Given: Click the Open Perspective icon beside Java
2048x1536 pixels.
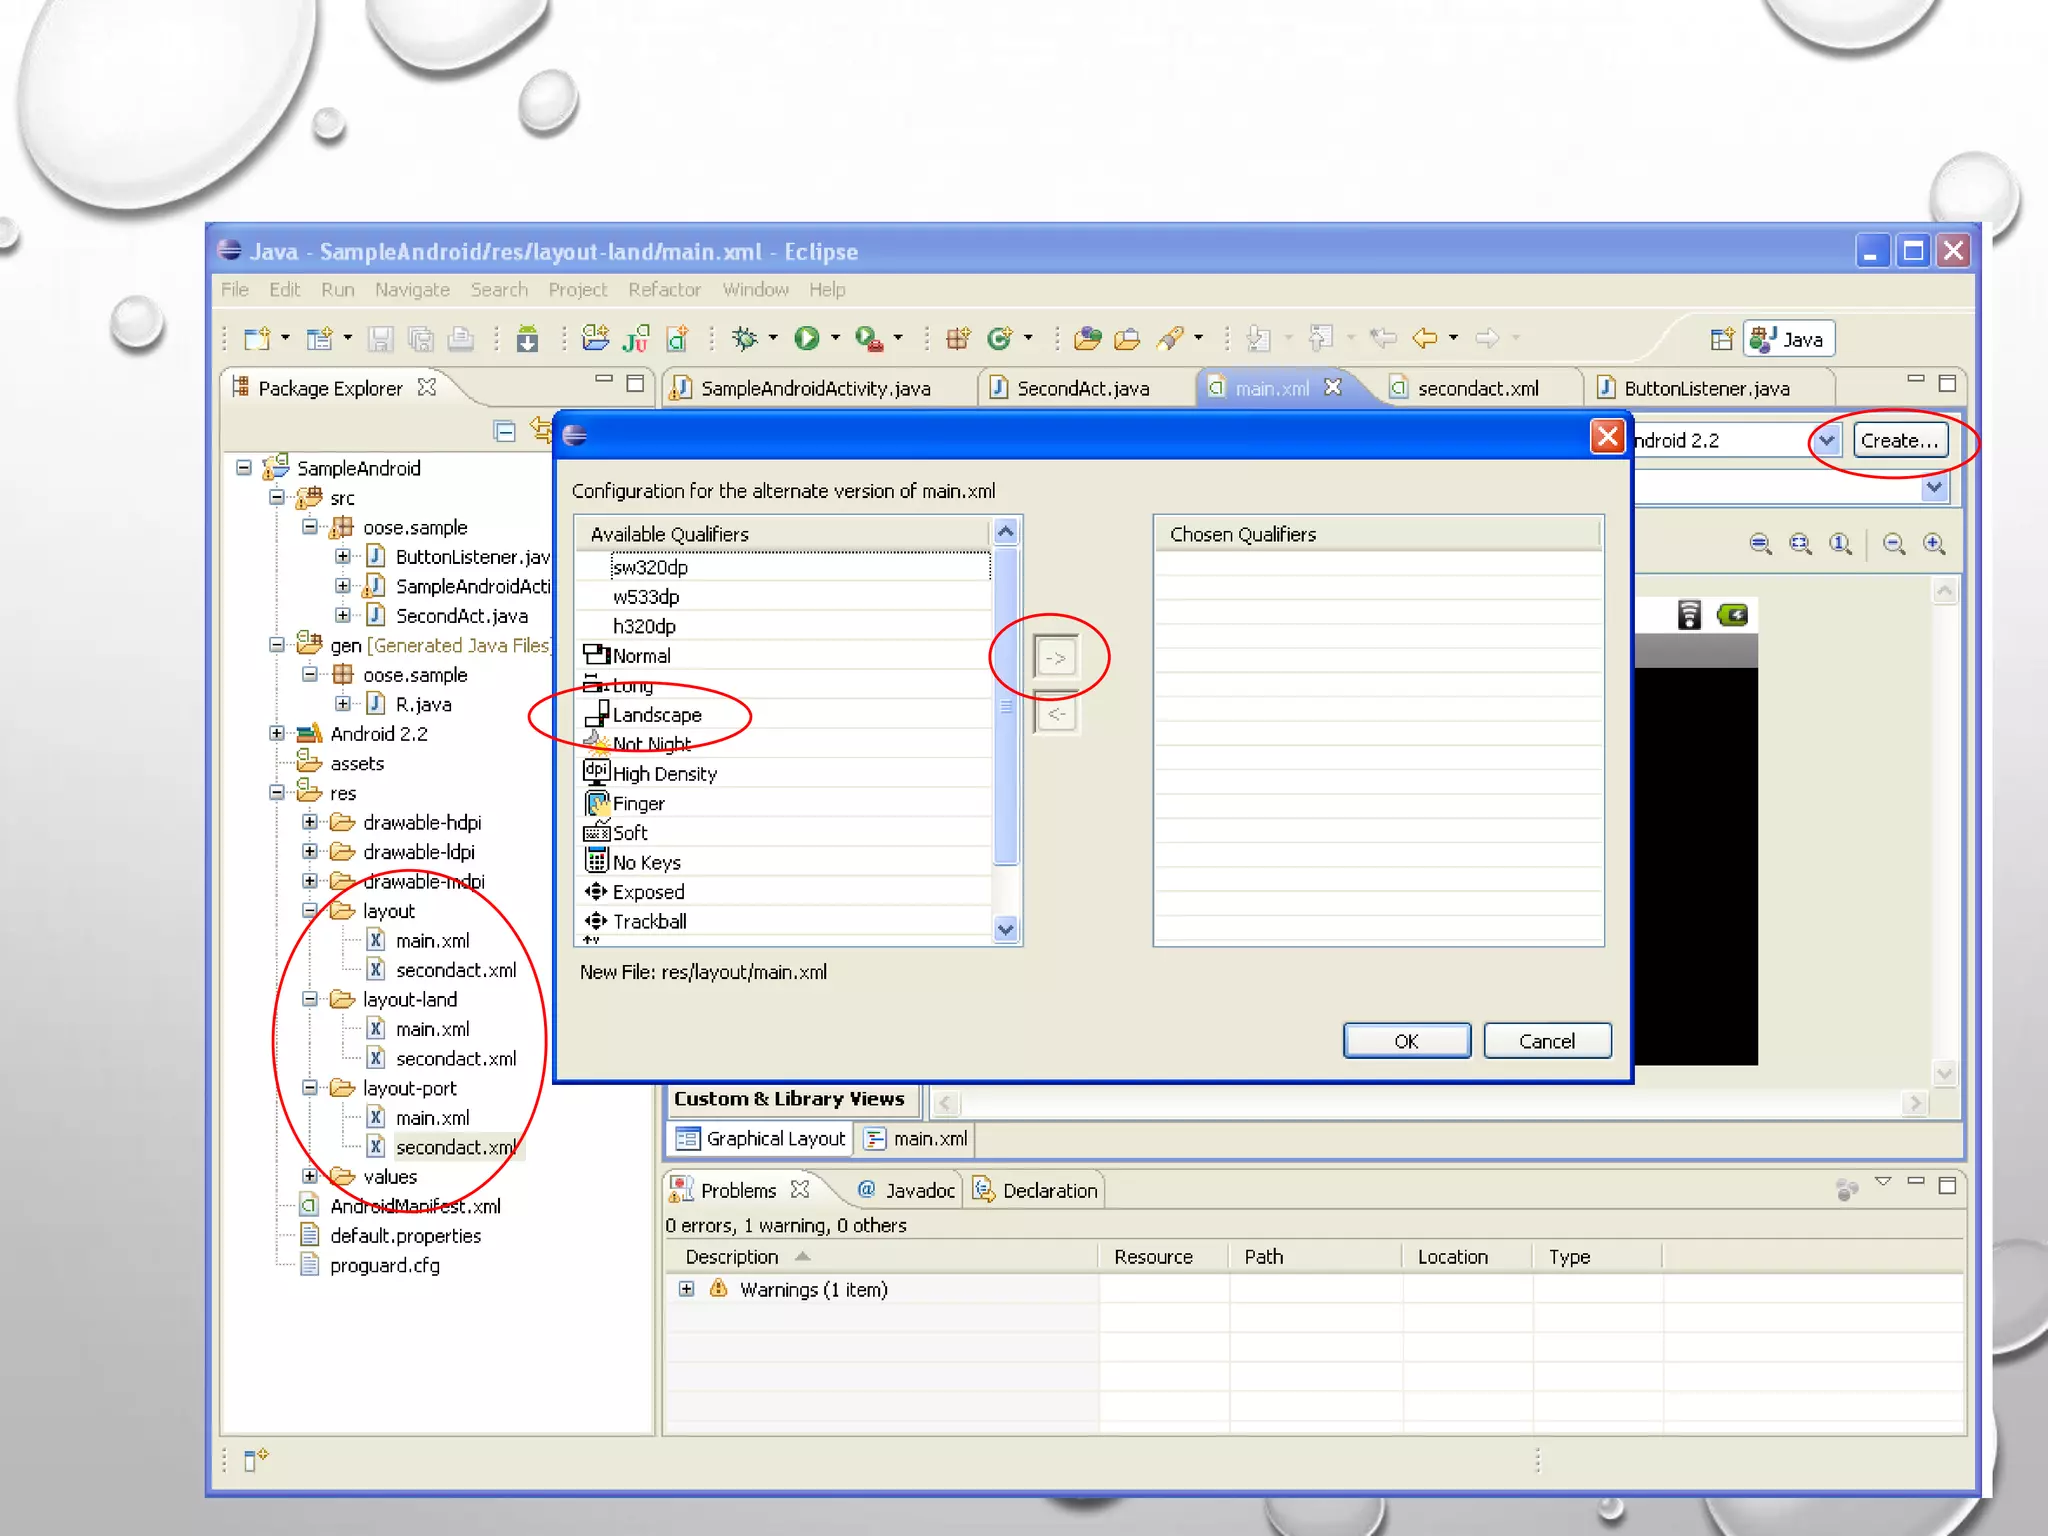Looking at the screenshot, I should 1721,340.
